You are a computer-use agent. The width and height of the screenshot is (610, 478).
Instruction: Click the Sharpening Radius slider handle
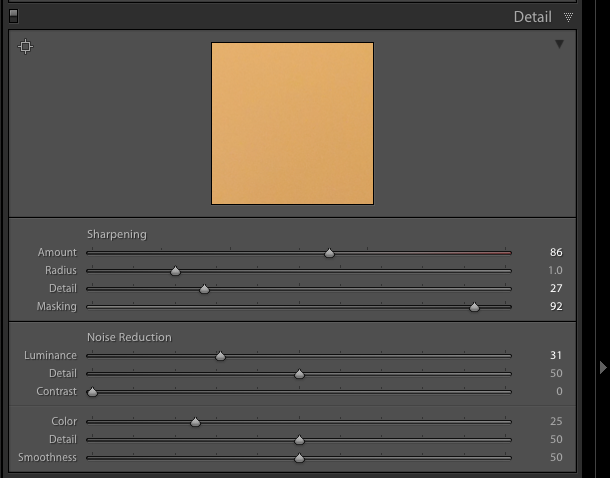175,271
